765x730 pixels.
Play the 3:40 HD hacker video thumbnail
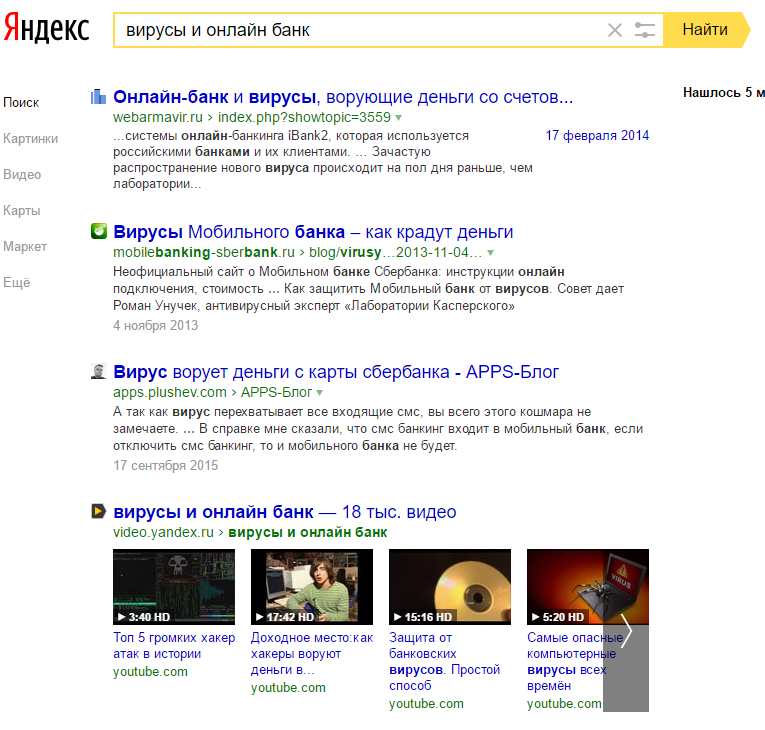click(x=174, y=587)
